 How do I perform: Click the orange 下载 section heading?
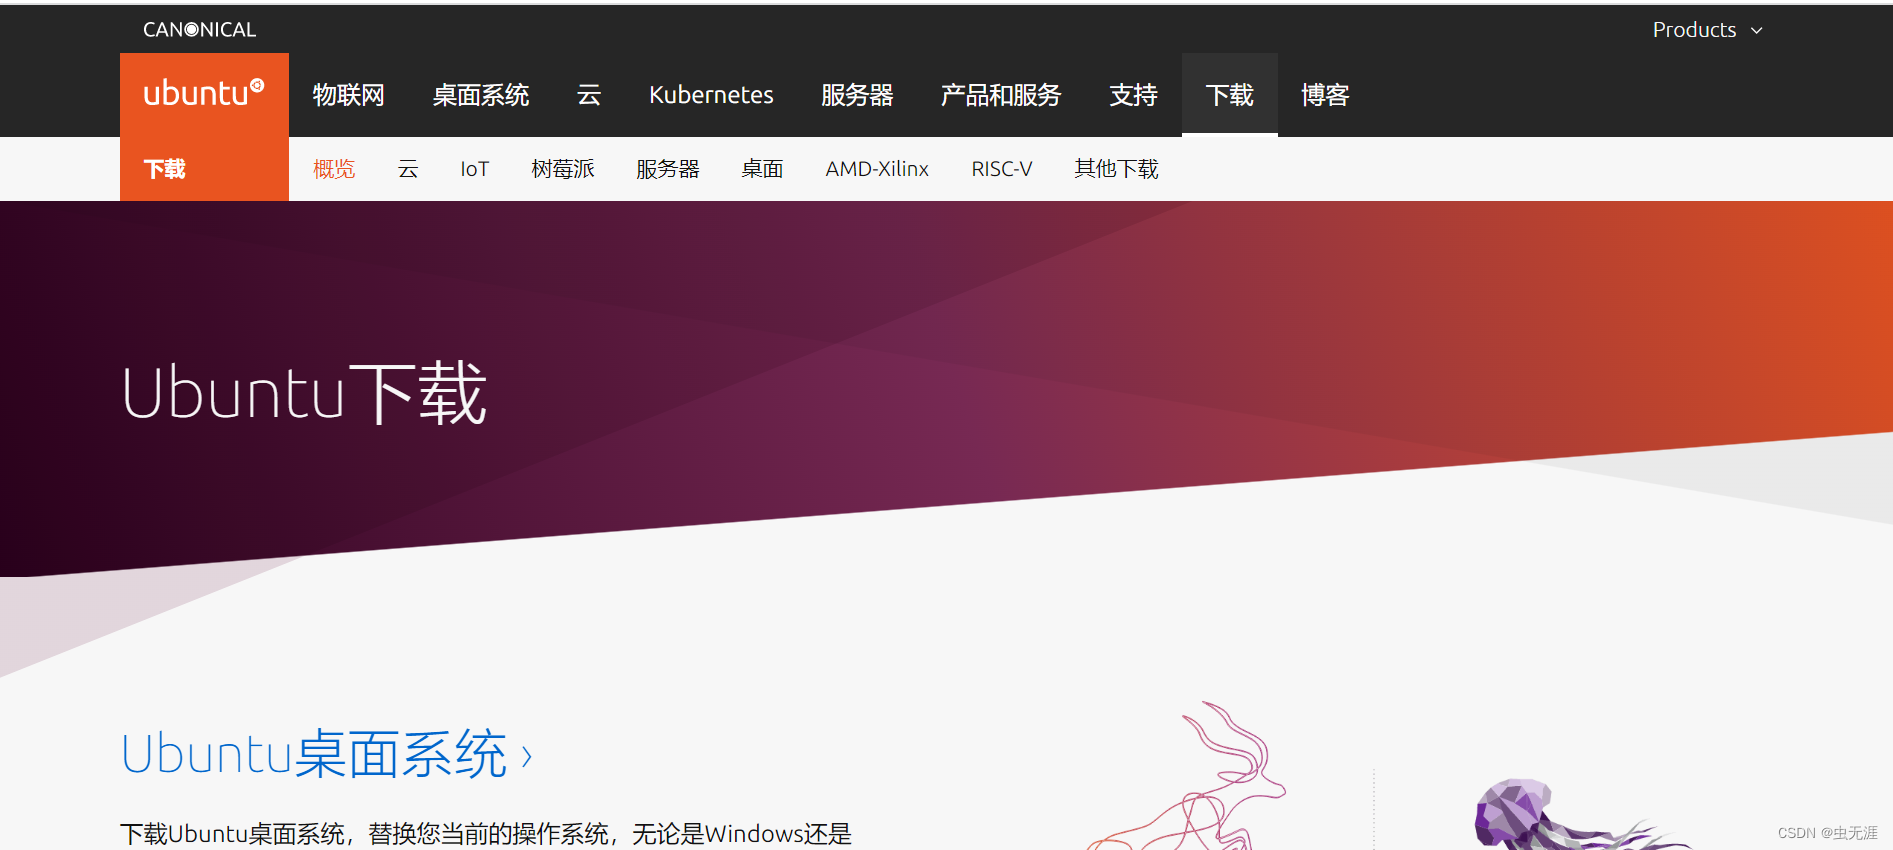pyautogui.click(x=165, y=169)
